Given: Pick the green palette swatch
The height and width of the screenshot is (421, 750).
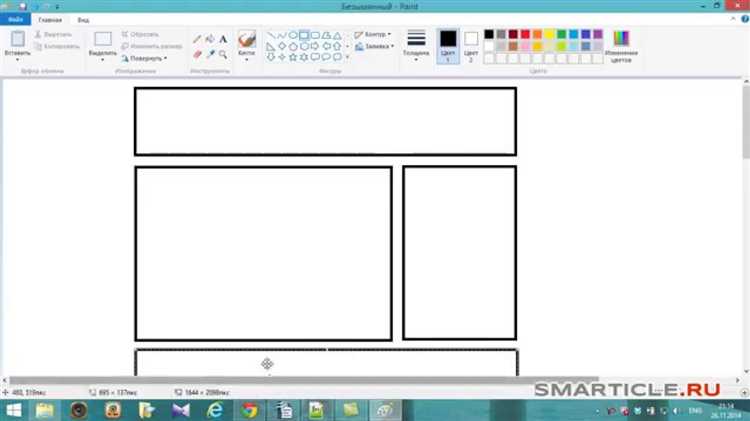Looking at the screenshot, I should tap(562, 34).
